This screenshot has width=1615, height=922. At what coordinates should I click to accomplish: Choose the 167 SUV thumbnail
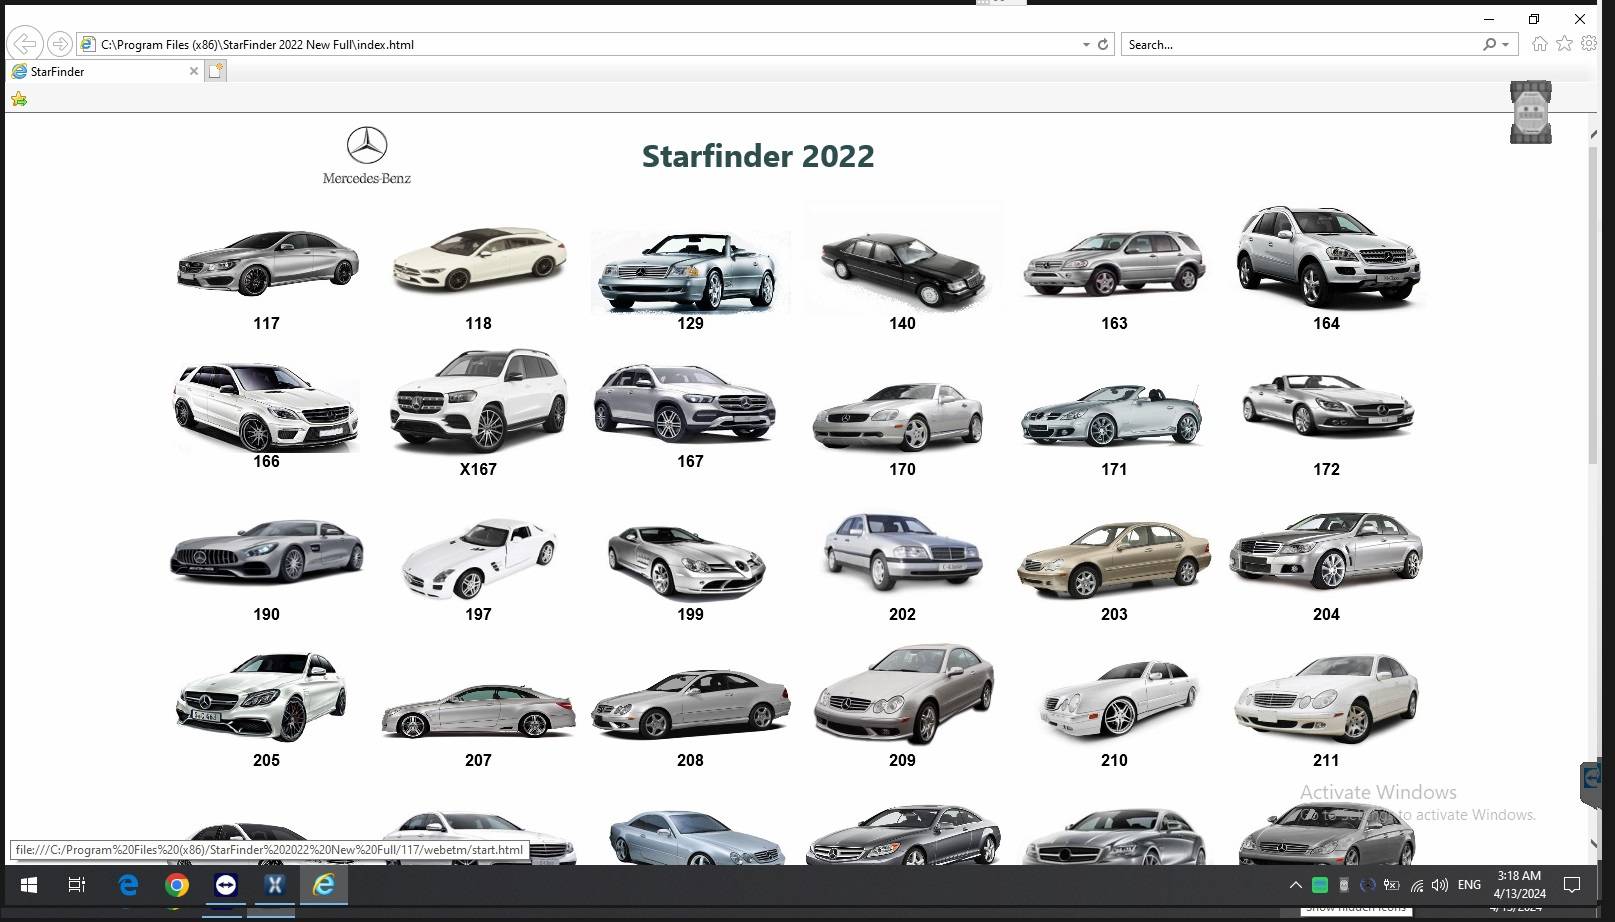pos(685,403)
